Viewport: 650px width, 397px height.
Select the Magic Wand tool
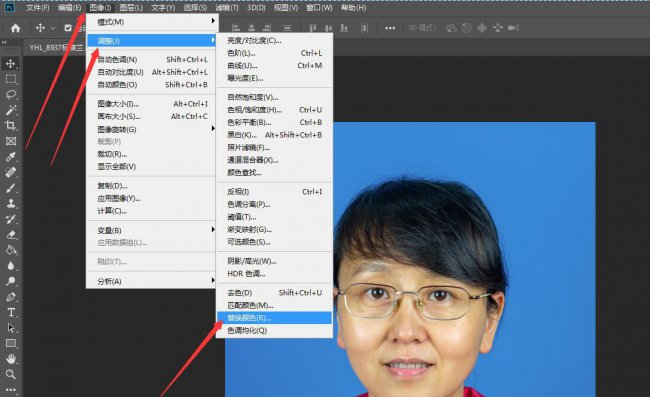[x=11, y=110]
